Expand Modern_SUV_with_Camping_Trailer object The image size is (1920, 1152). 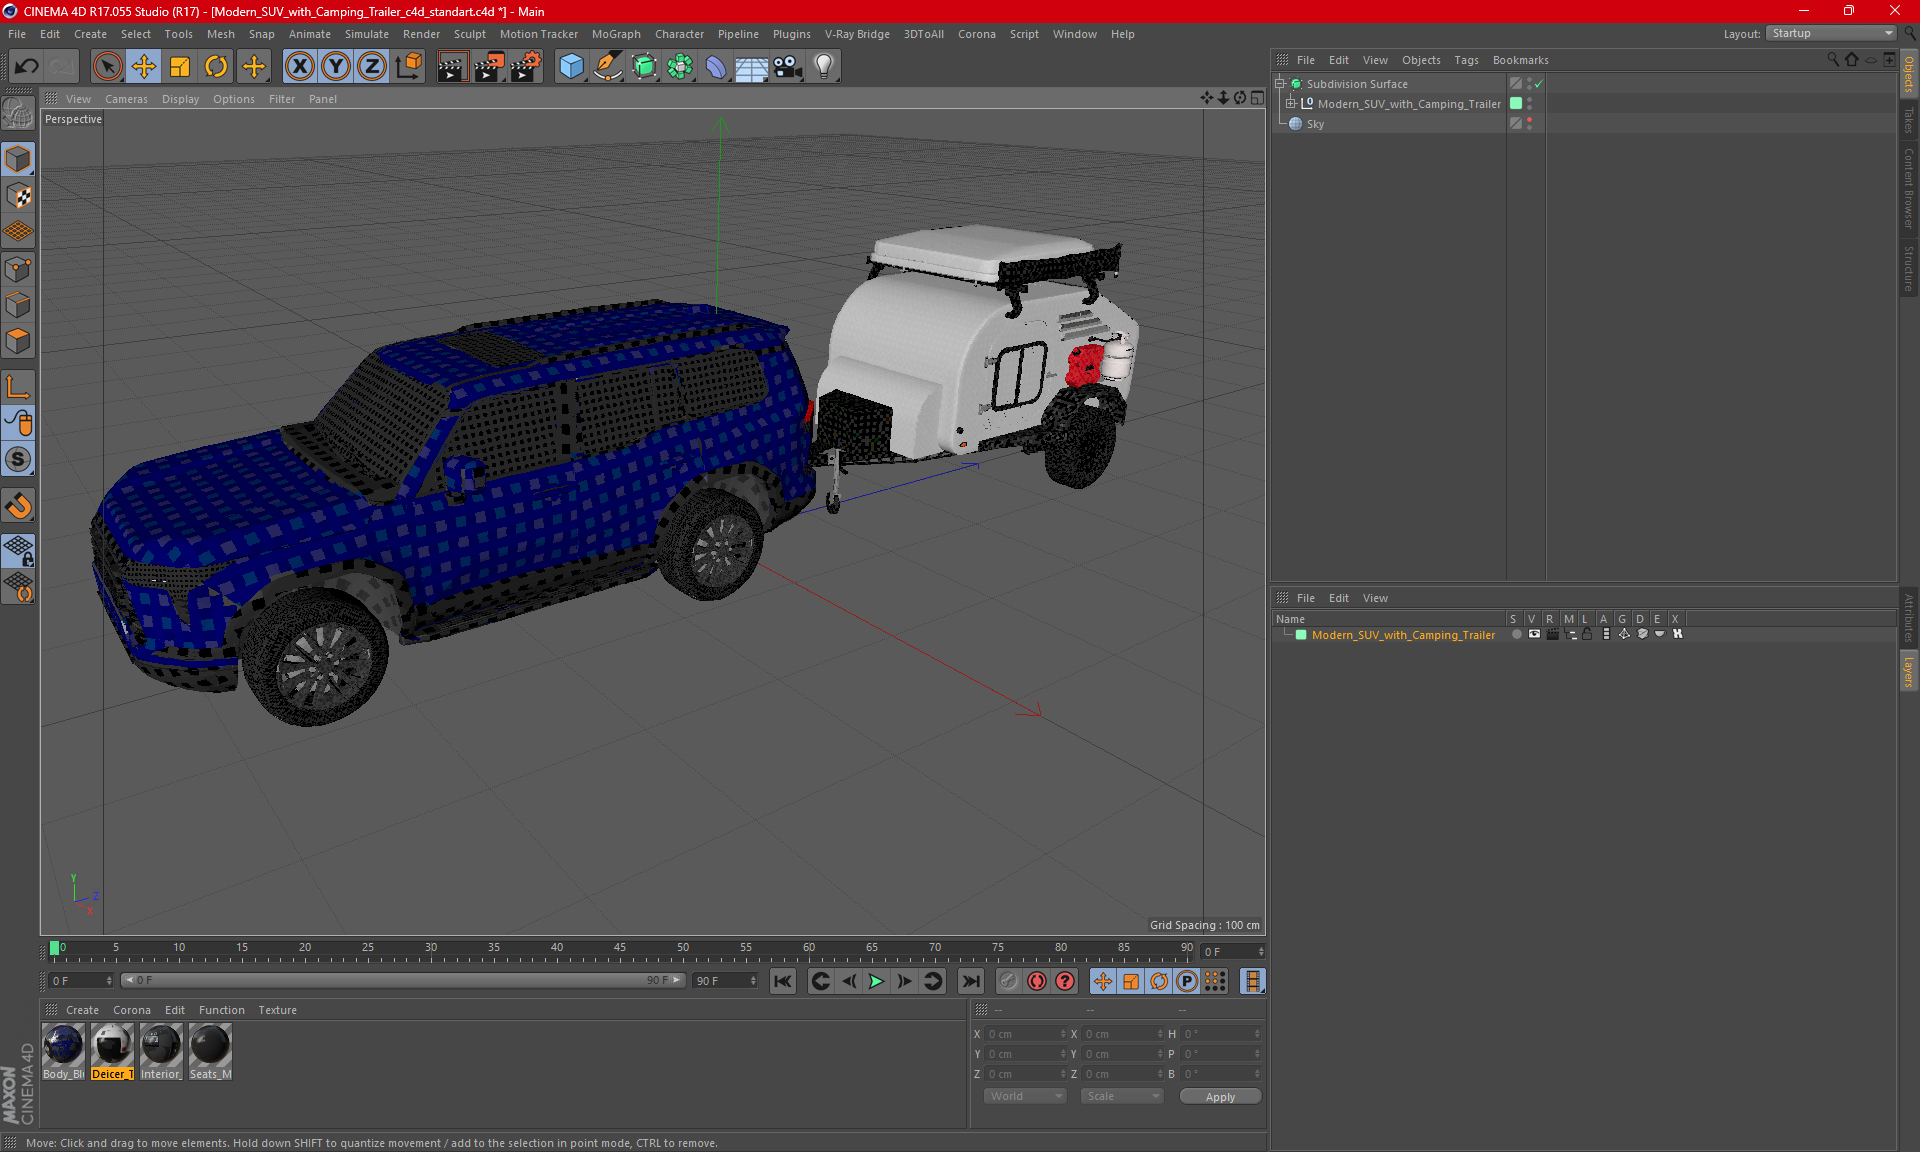(1290, 103)
